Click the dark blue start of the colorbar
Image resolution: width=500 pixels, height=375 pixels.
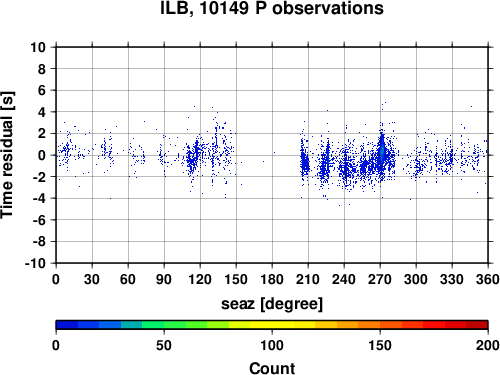click(x=67, y=325)
